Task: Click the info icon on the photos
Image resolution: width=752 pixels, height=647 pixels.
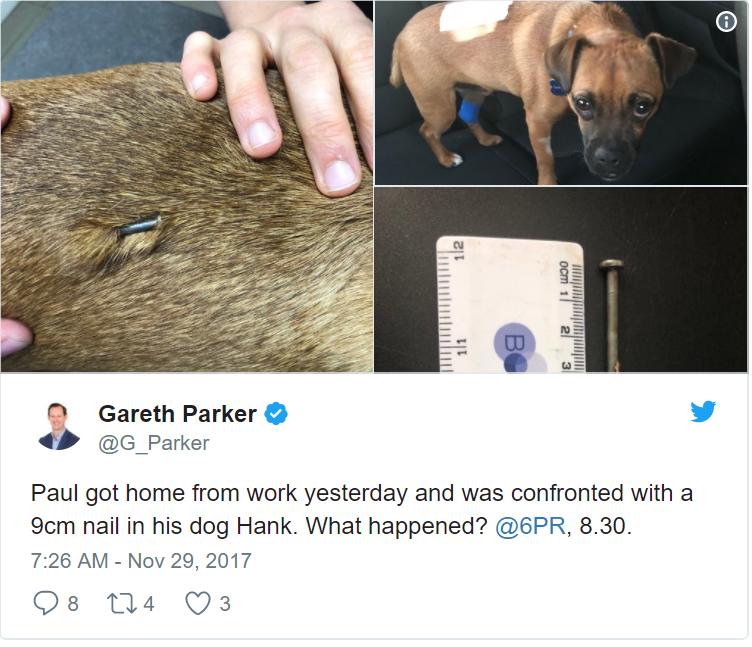Action: [726, 22]
